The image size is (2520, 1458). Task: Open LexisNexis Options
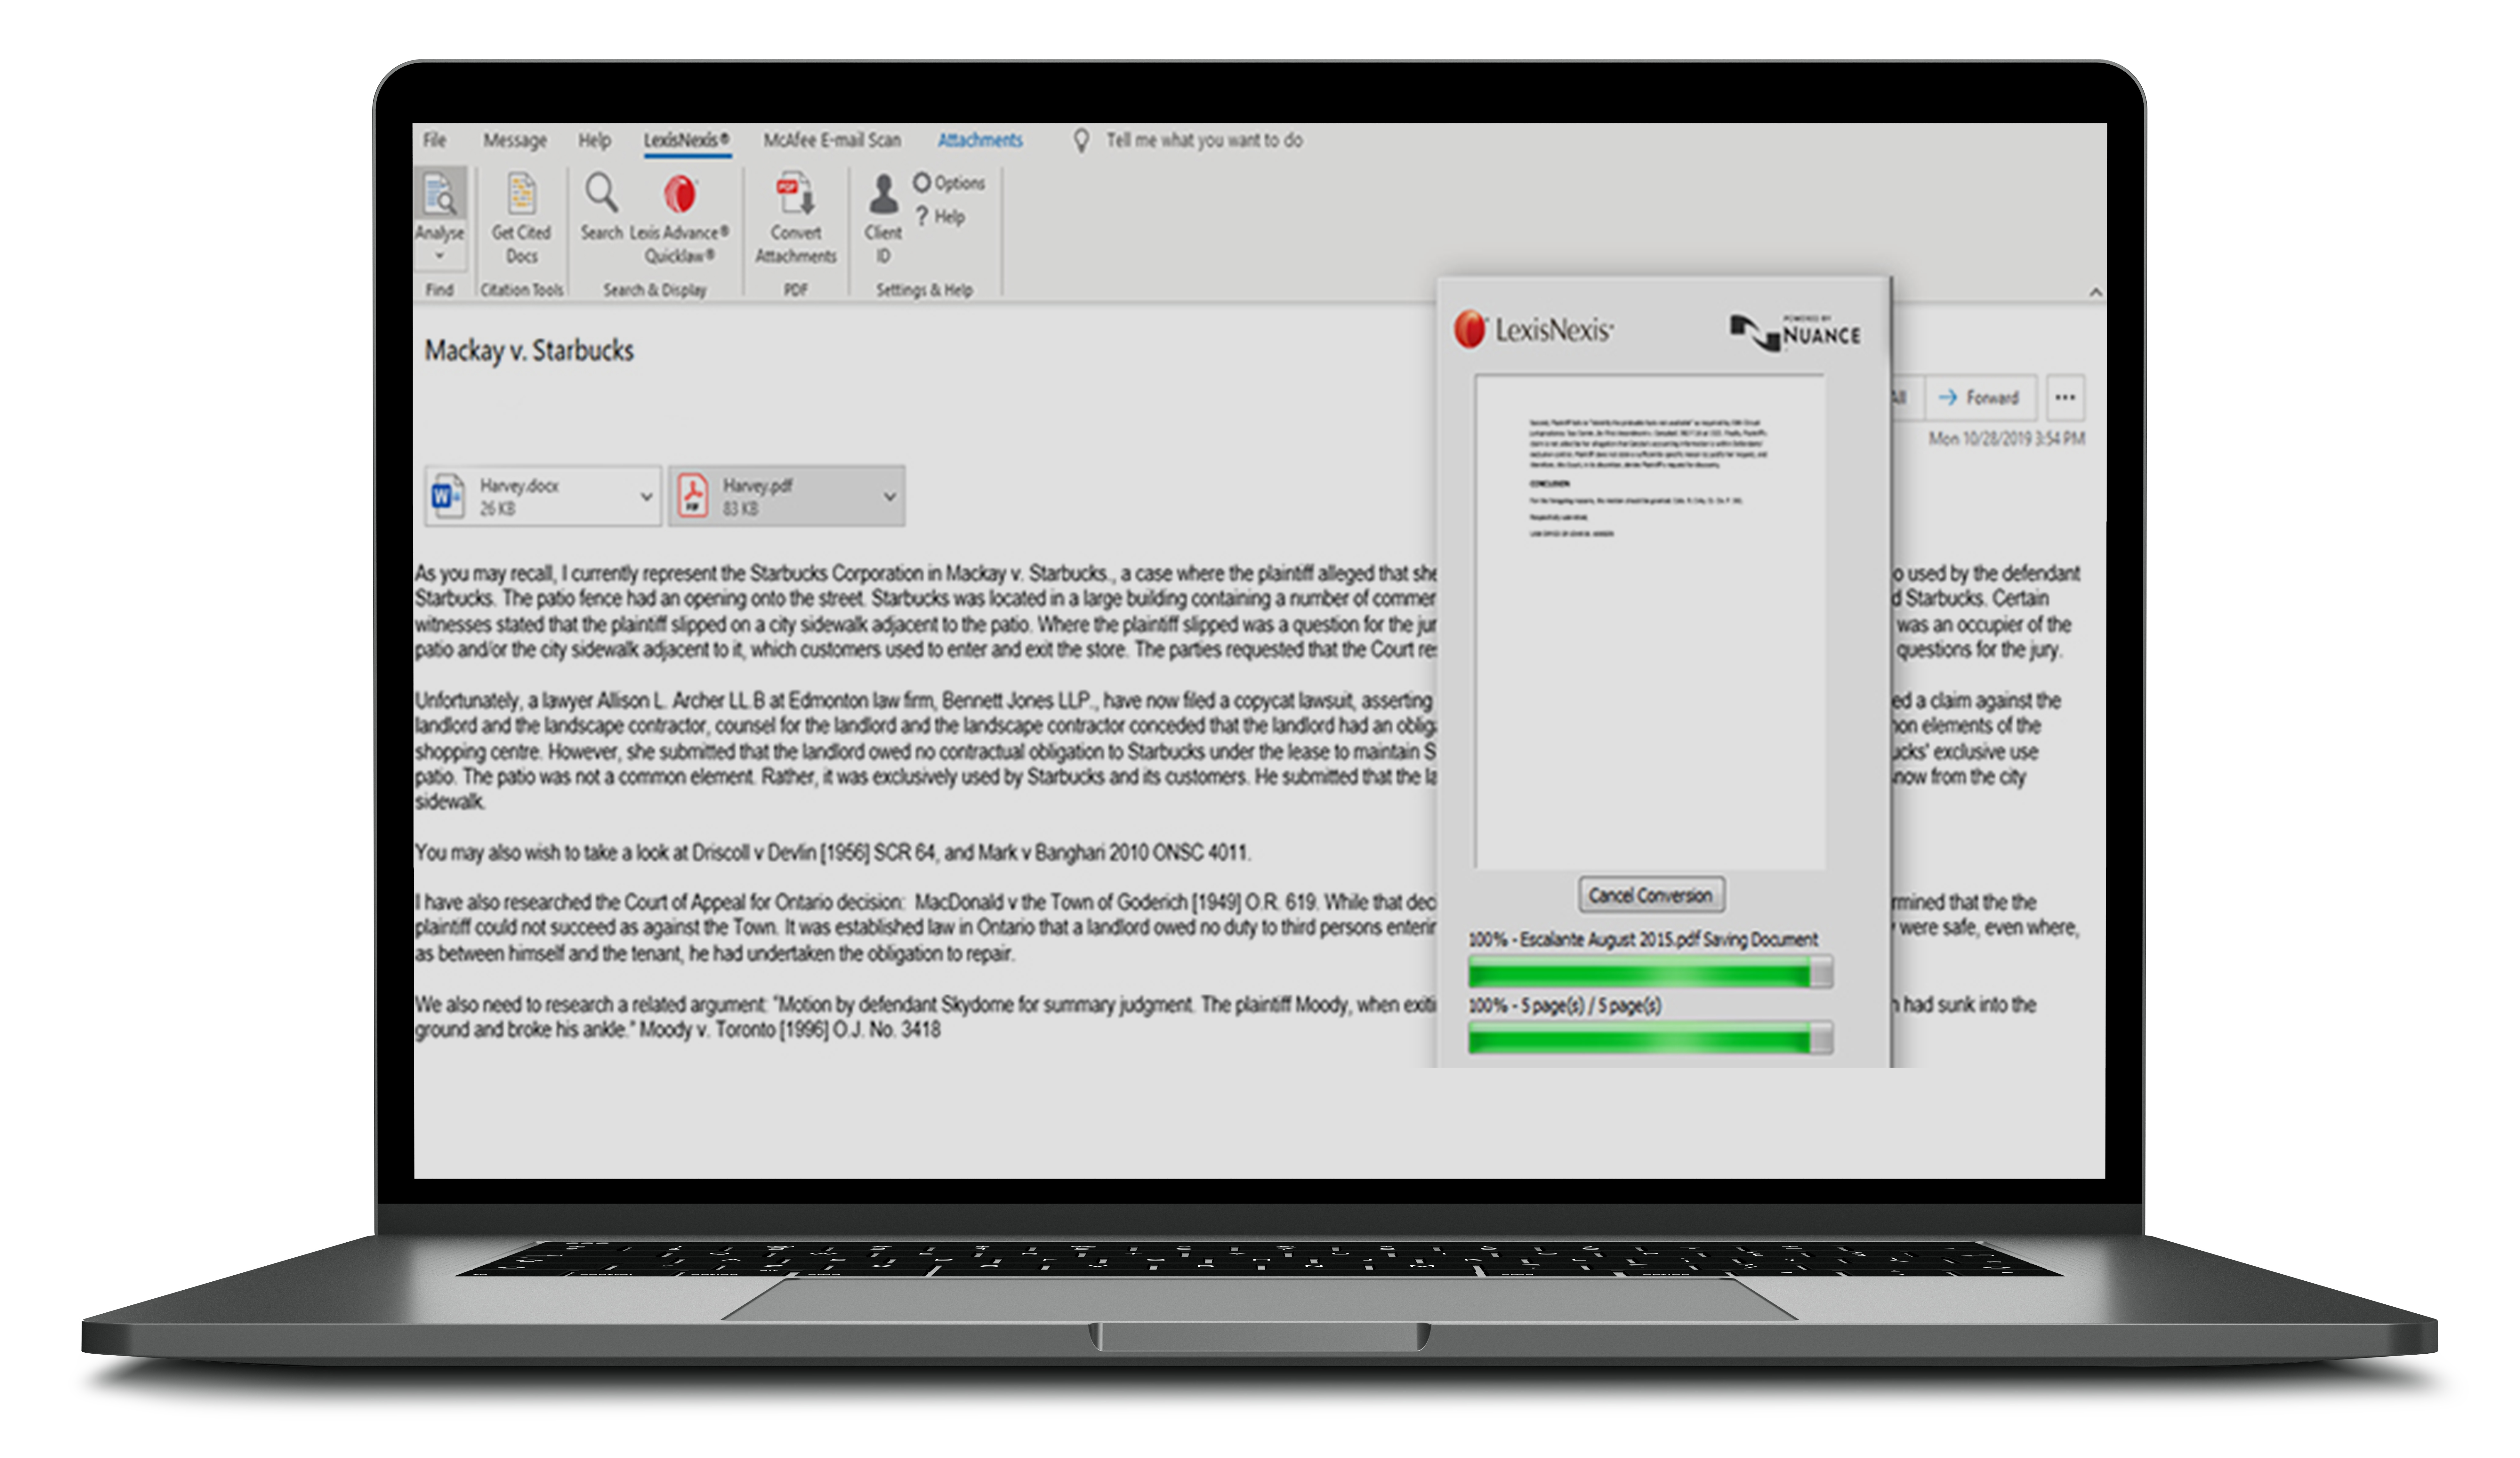(949, 183)
